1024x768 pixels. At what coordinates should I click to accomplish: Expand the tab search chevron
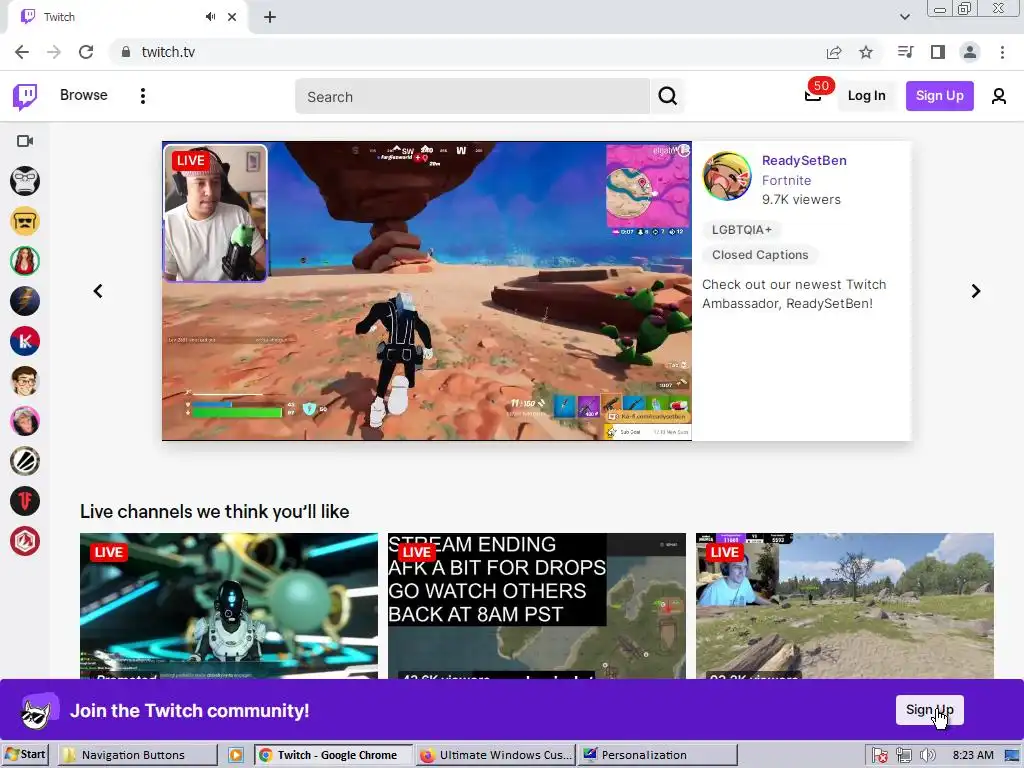point(904,17)
